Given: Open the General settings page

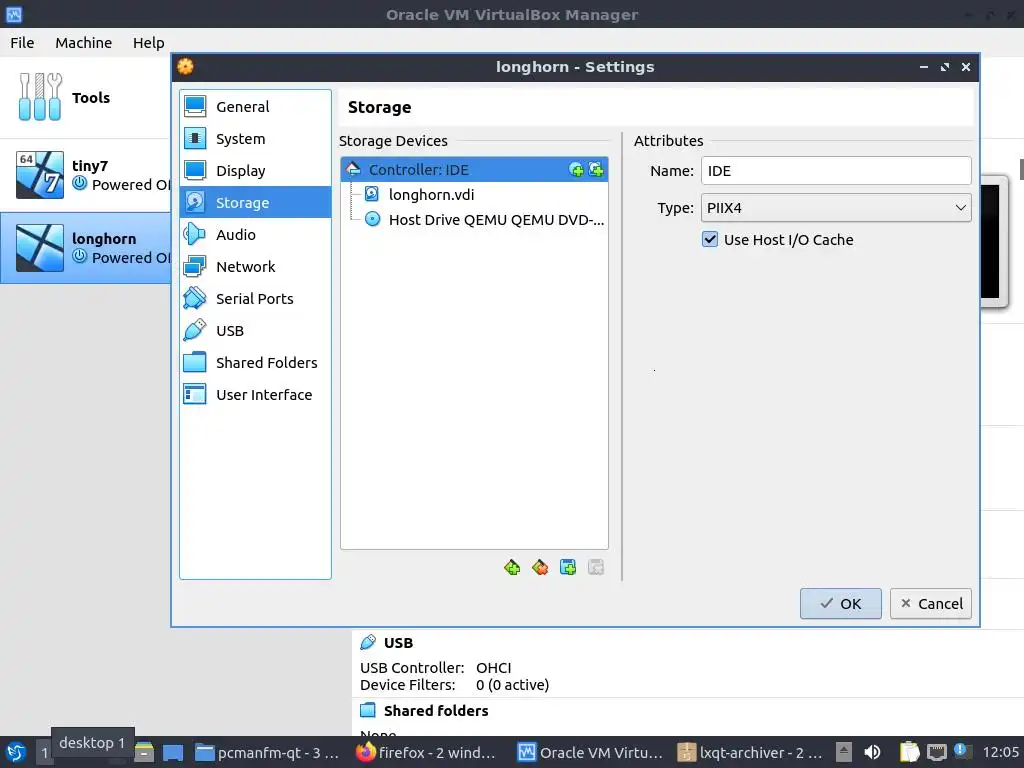Looking at the screenshot, I should tap(255, 106).
